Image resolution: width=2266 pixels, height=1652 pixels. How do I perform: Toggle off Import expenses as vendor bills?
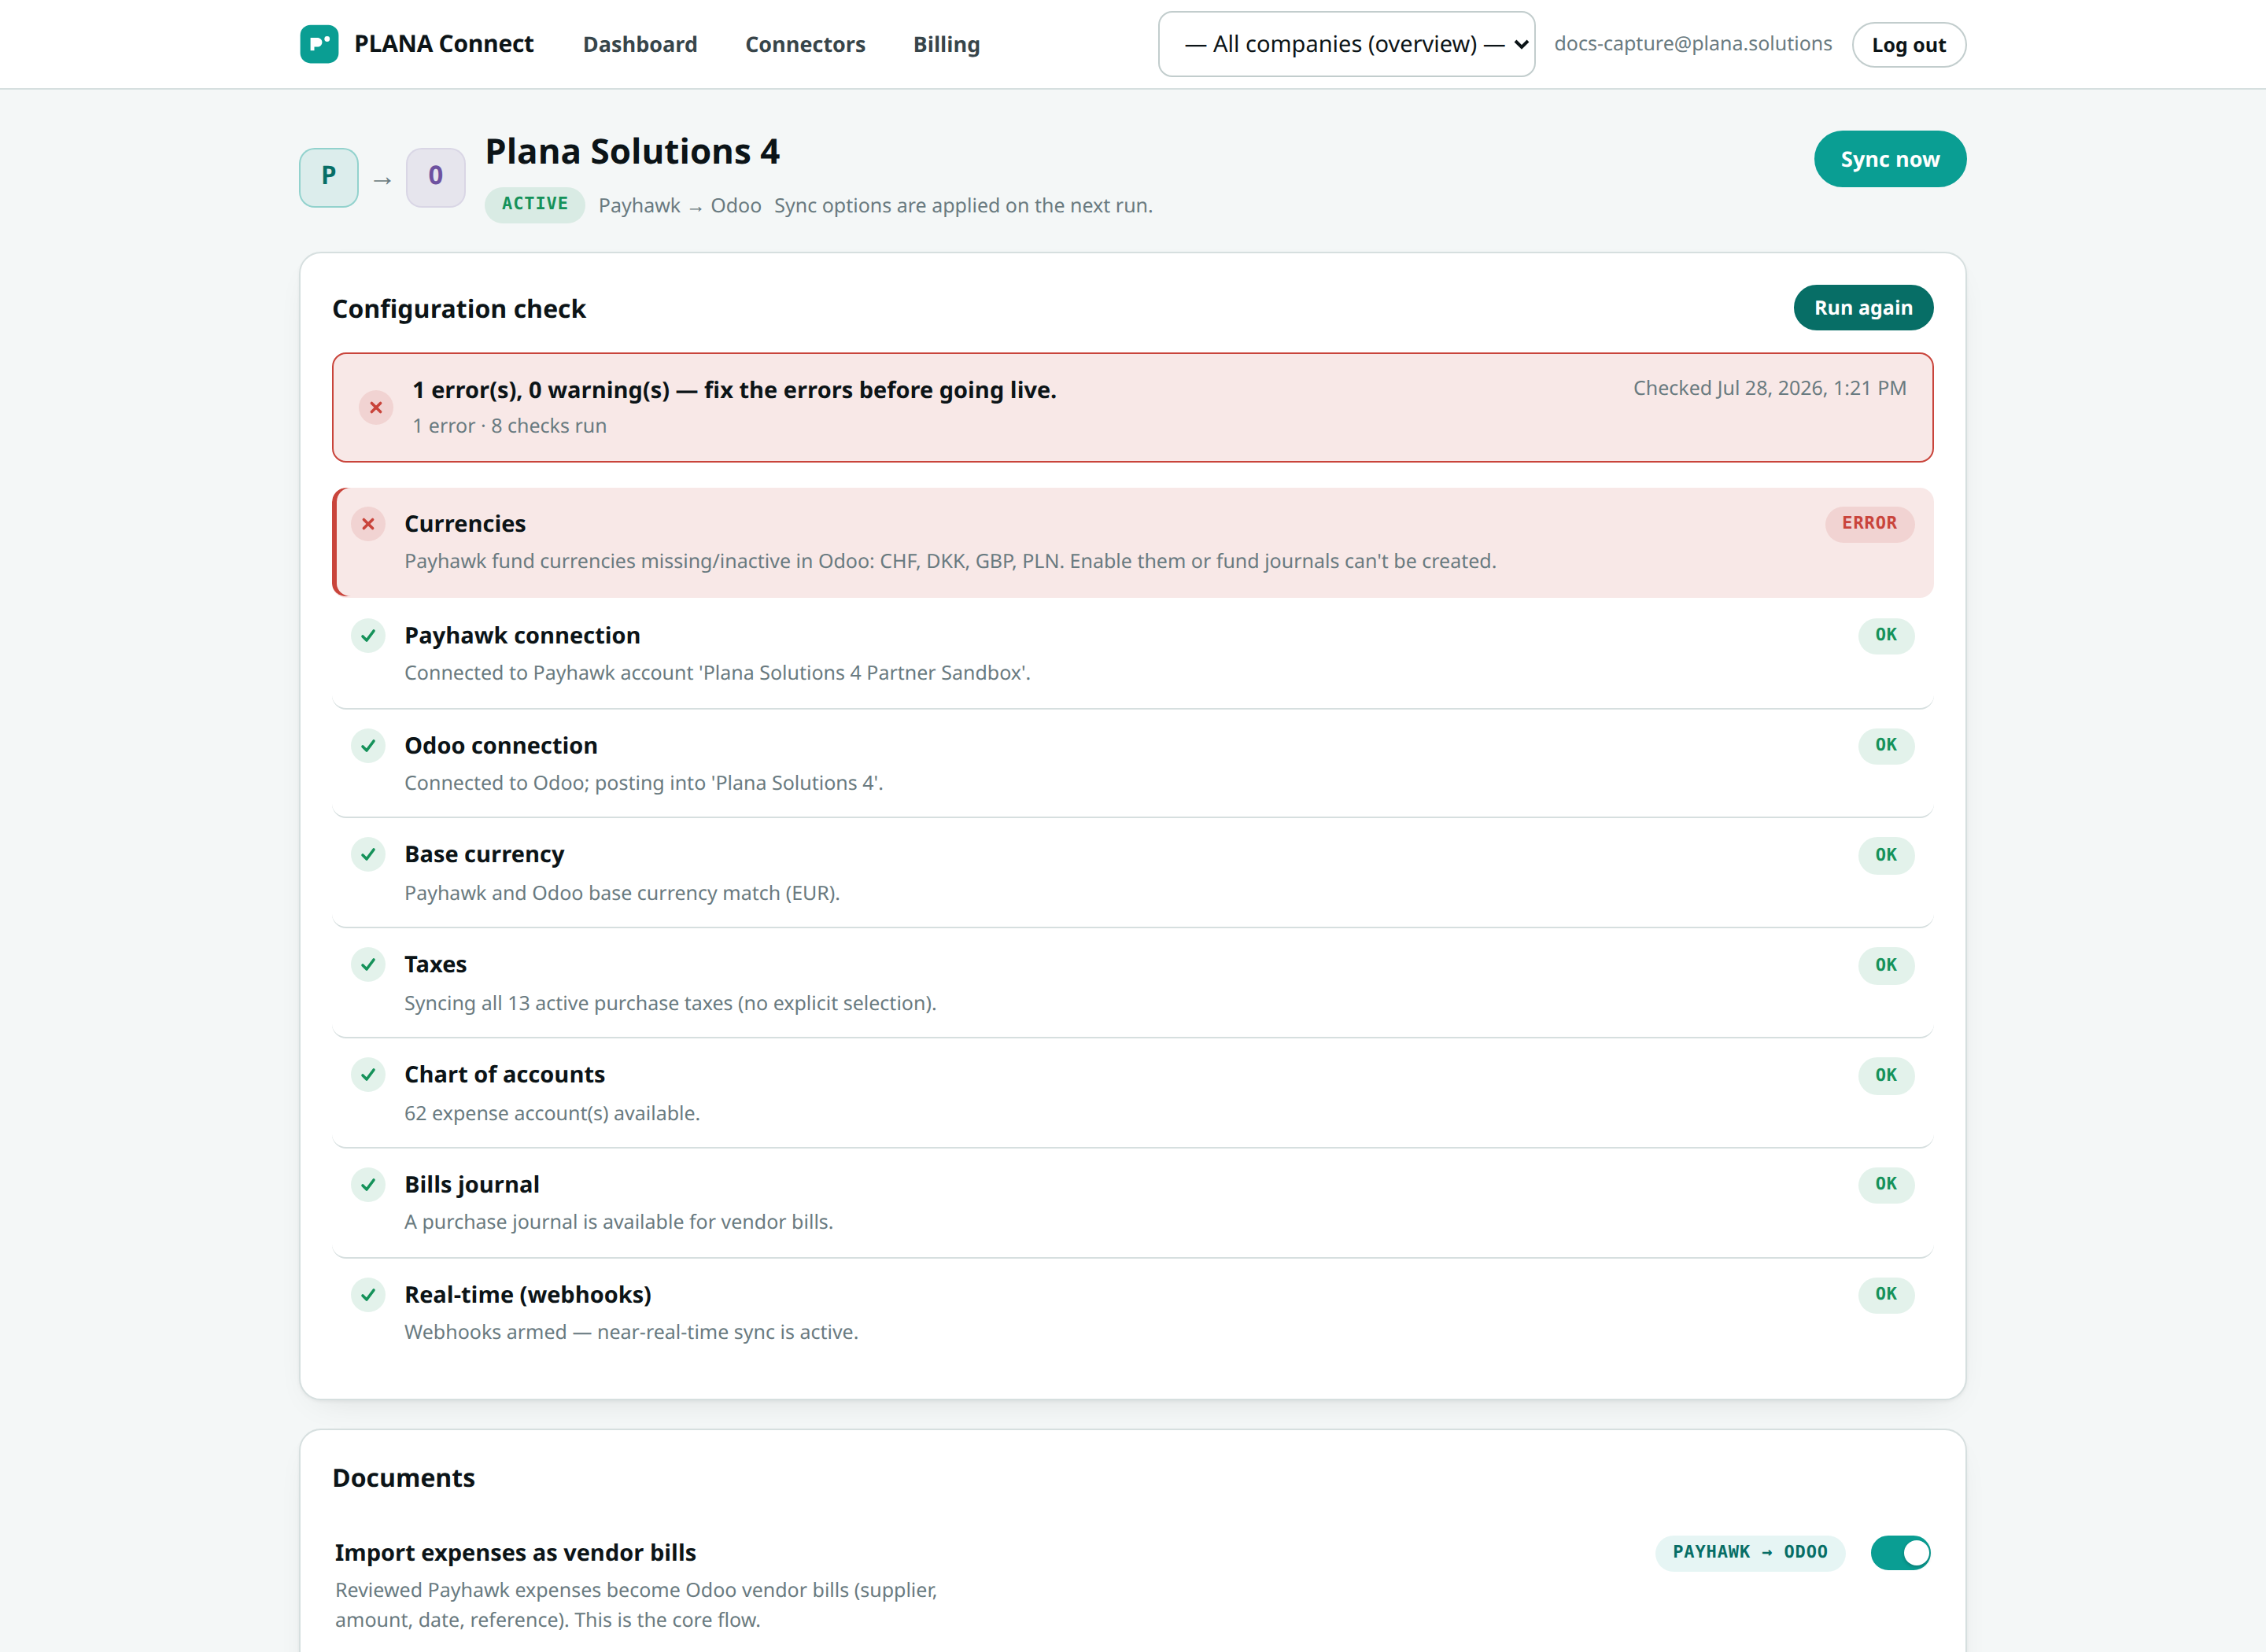pyautogui.click(x=1900, y=1552)
